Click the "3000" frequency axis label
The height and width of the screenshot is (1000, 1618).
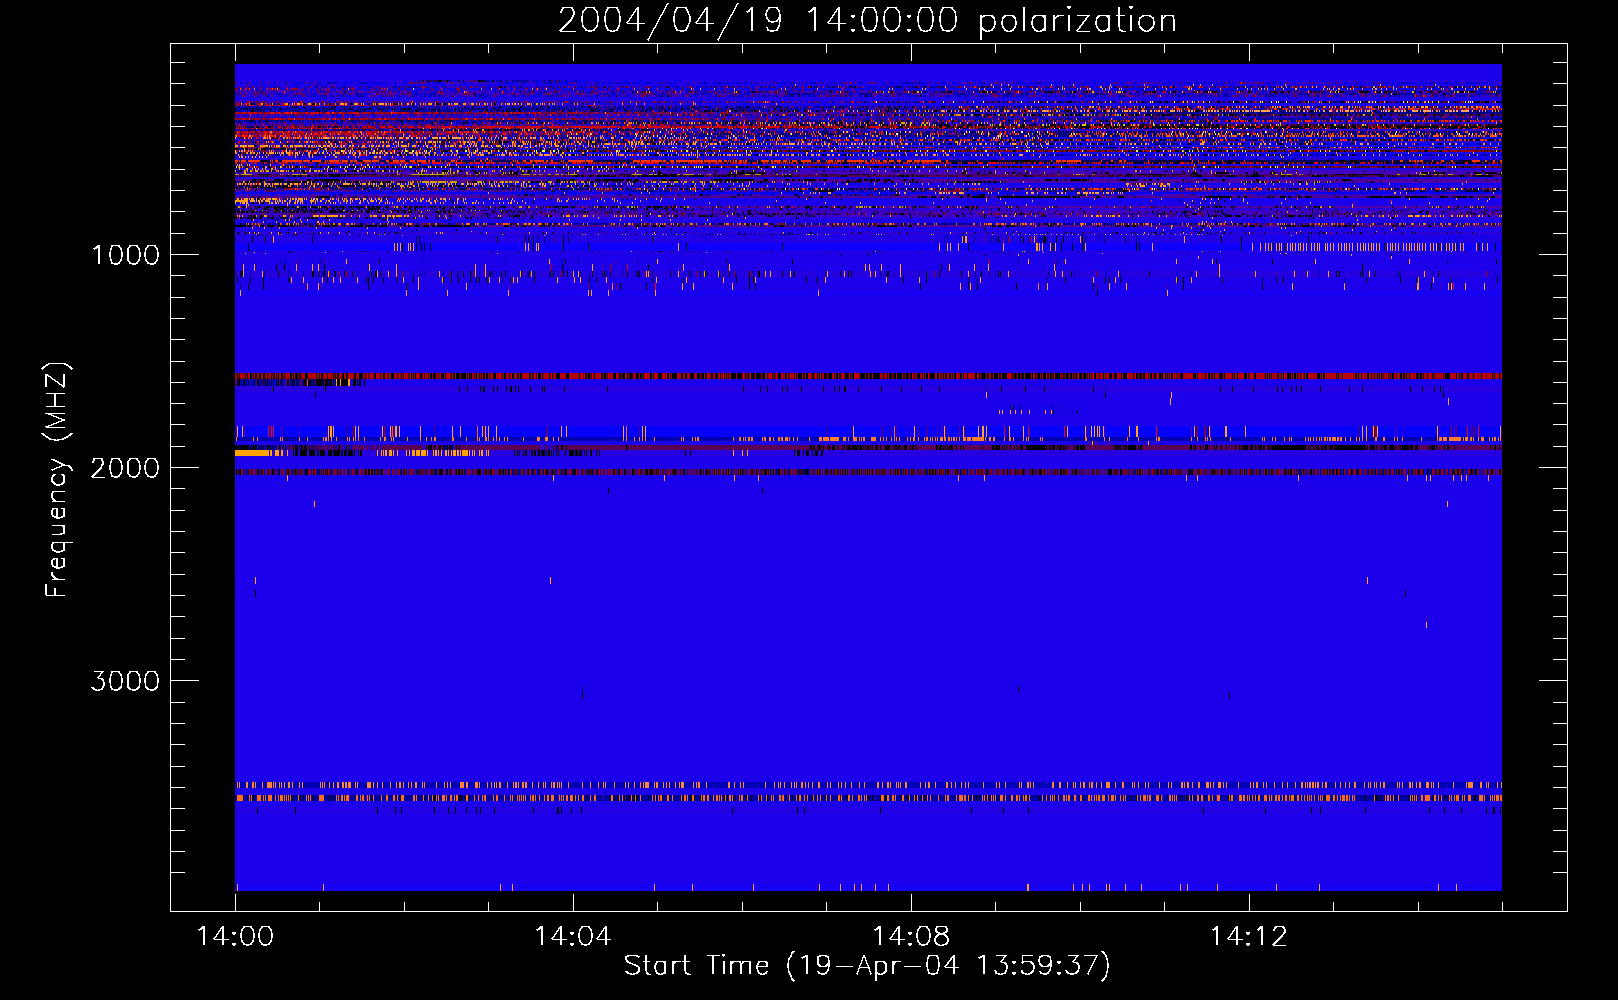(125, 681)
